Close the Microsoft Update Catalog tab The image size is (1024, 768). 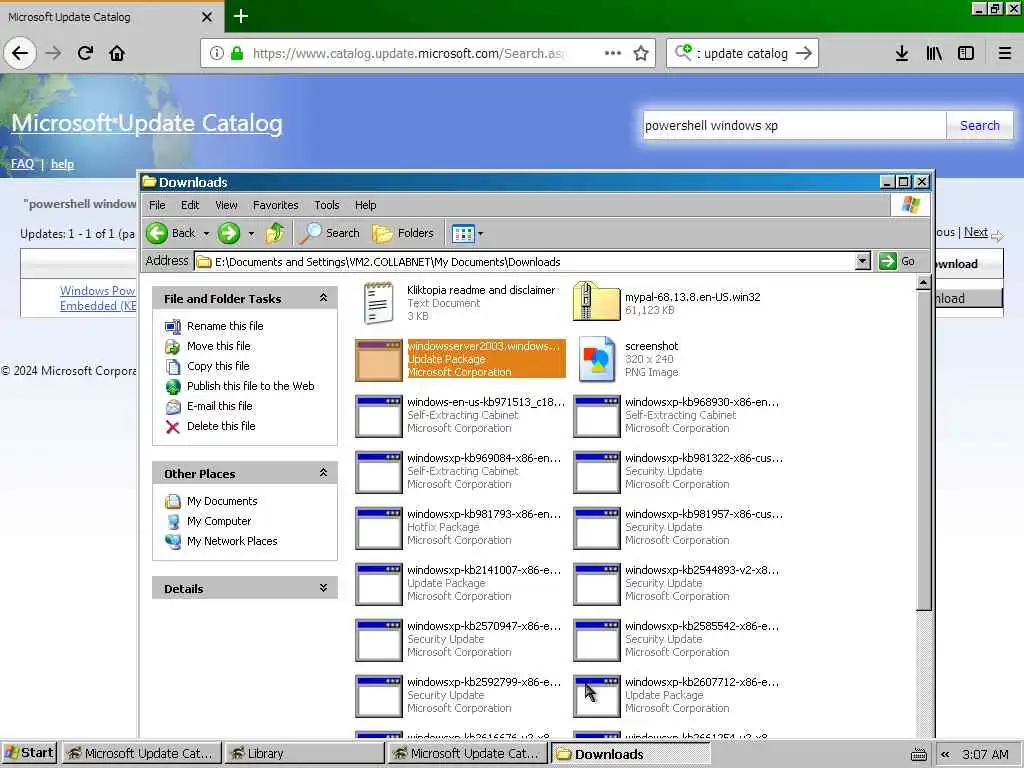[207, 17]
